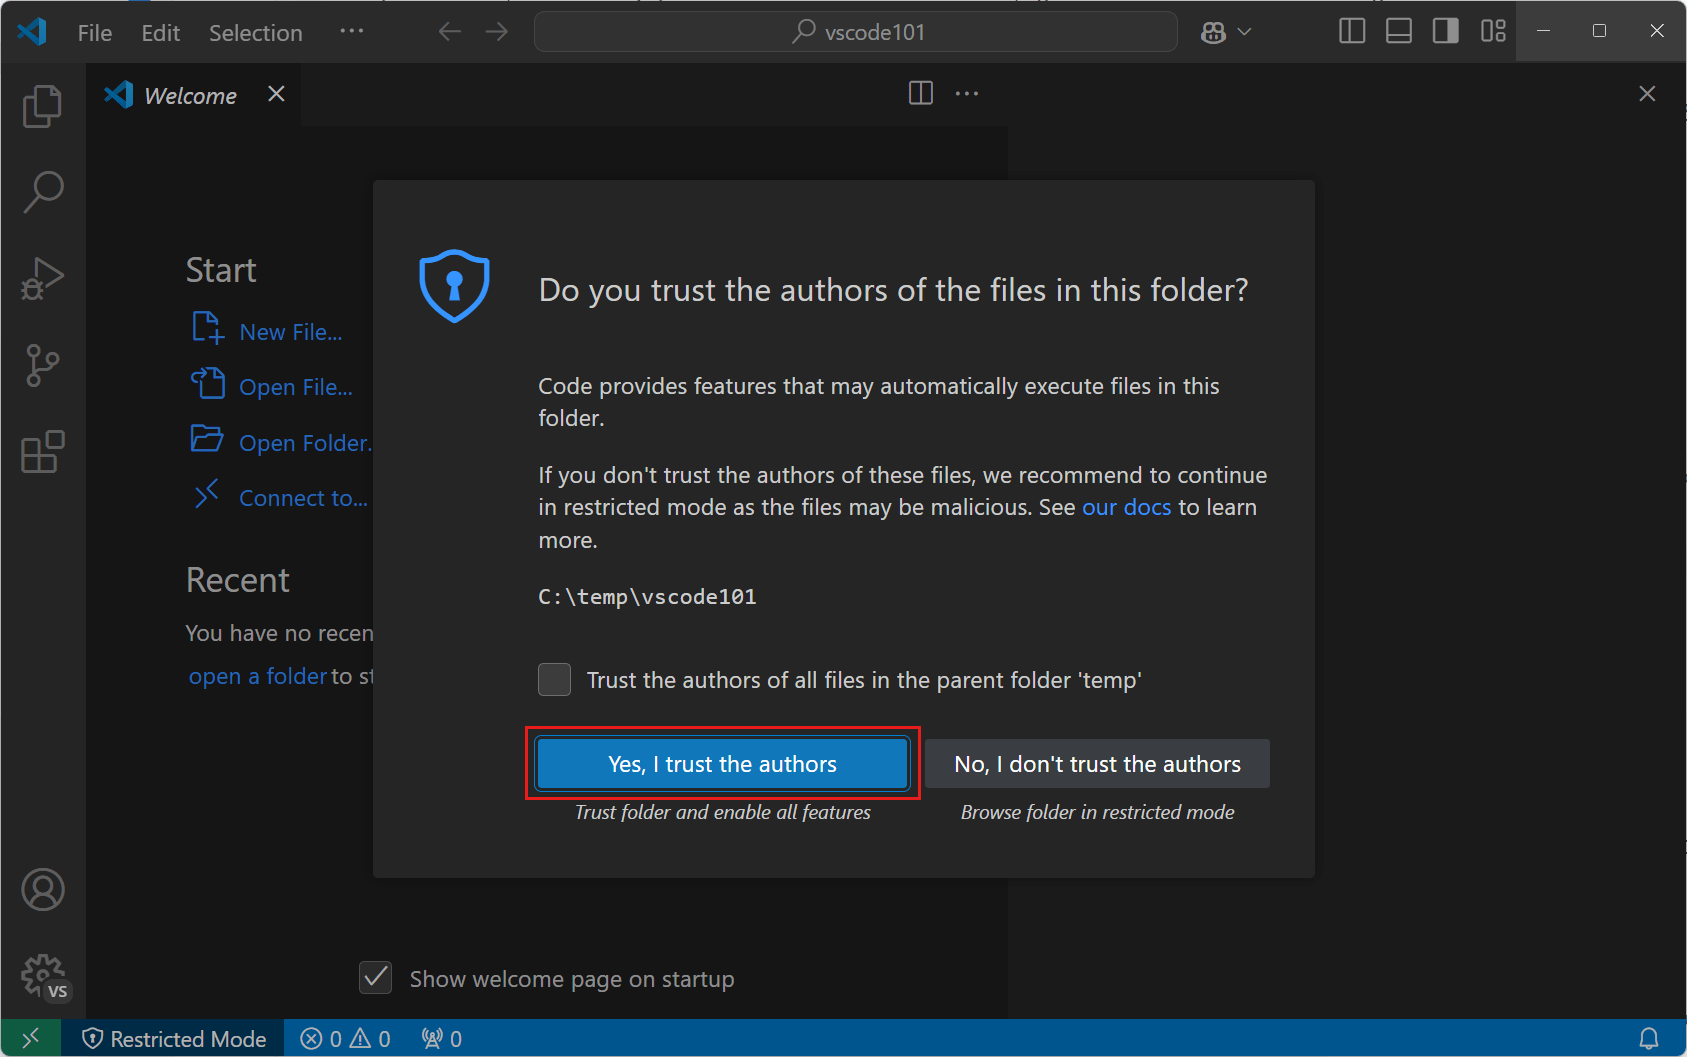Launch Run and Debug panel

click(42, 278)
